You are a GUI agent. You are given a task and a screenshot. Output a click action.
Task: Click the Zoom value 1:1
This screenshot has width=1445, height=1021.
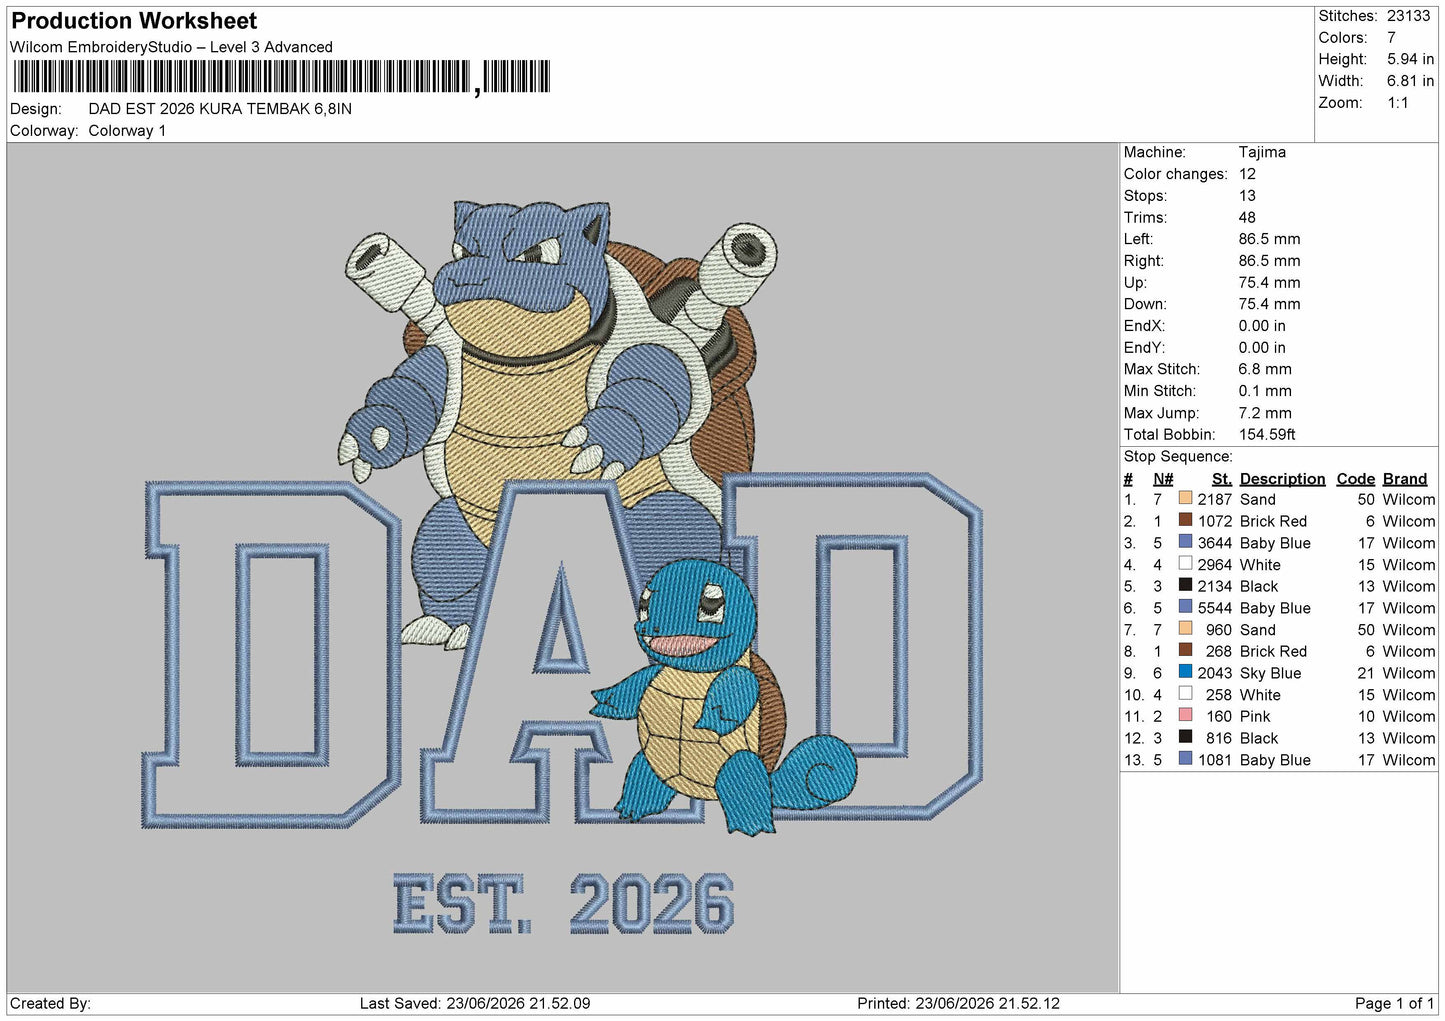pyautogui.click(x=1397, y=103)
